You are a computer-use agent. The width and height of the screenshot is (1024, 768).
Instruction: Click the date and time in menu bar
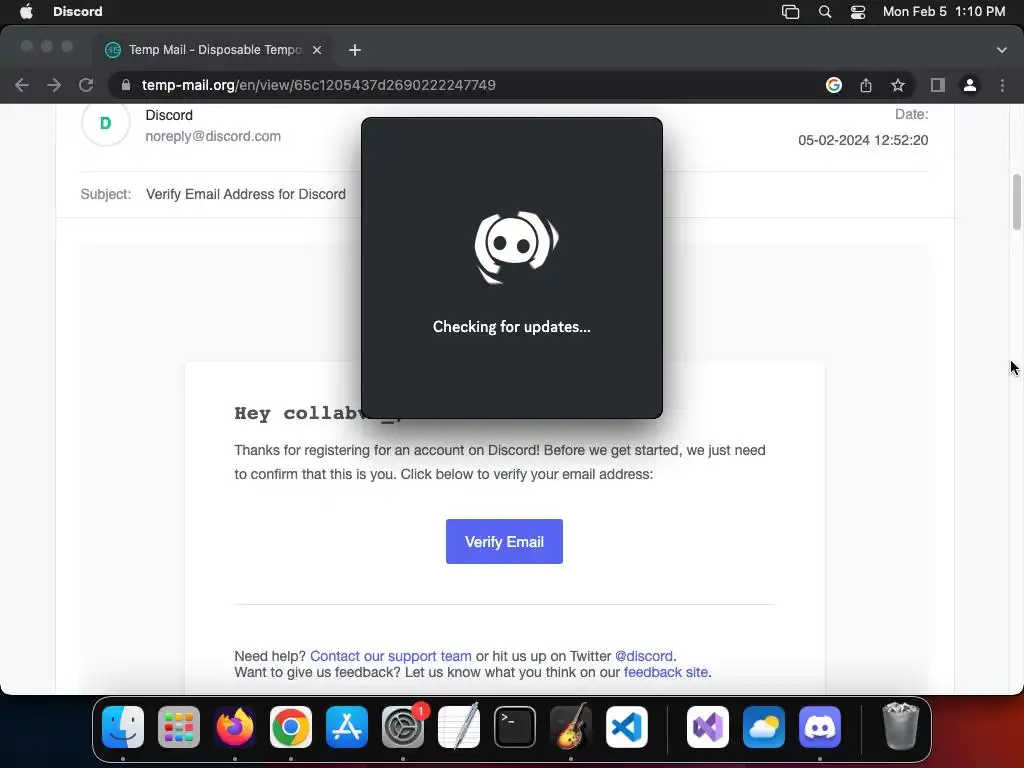(944, 11)
